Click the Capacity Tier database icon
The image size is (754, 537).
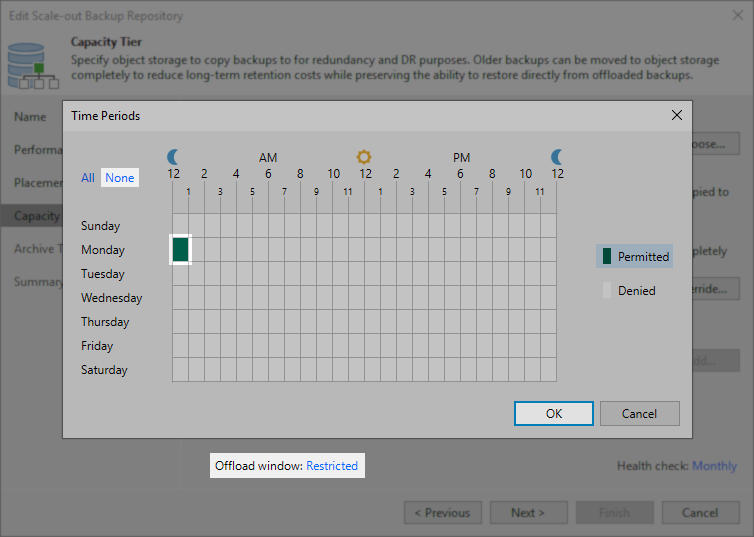coord(33,66)
